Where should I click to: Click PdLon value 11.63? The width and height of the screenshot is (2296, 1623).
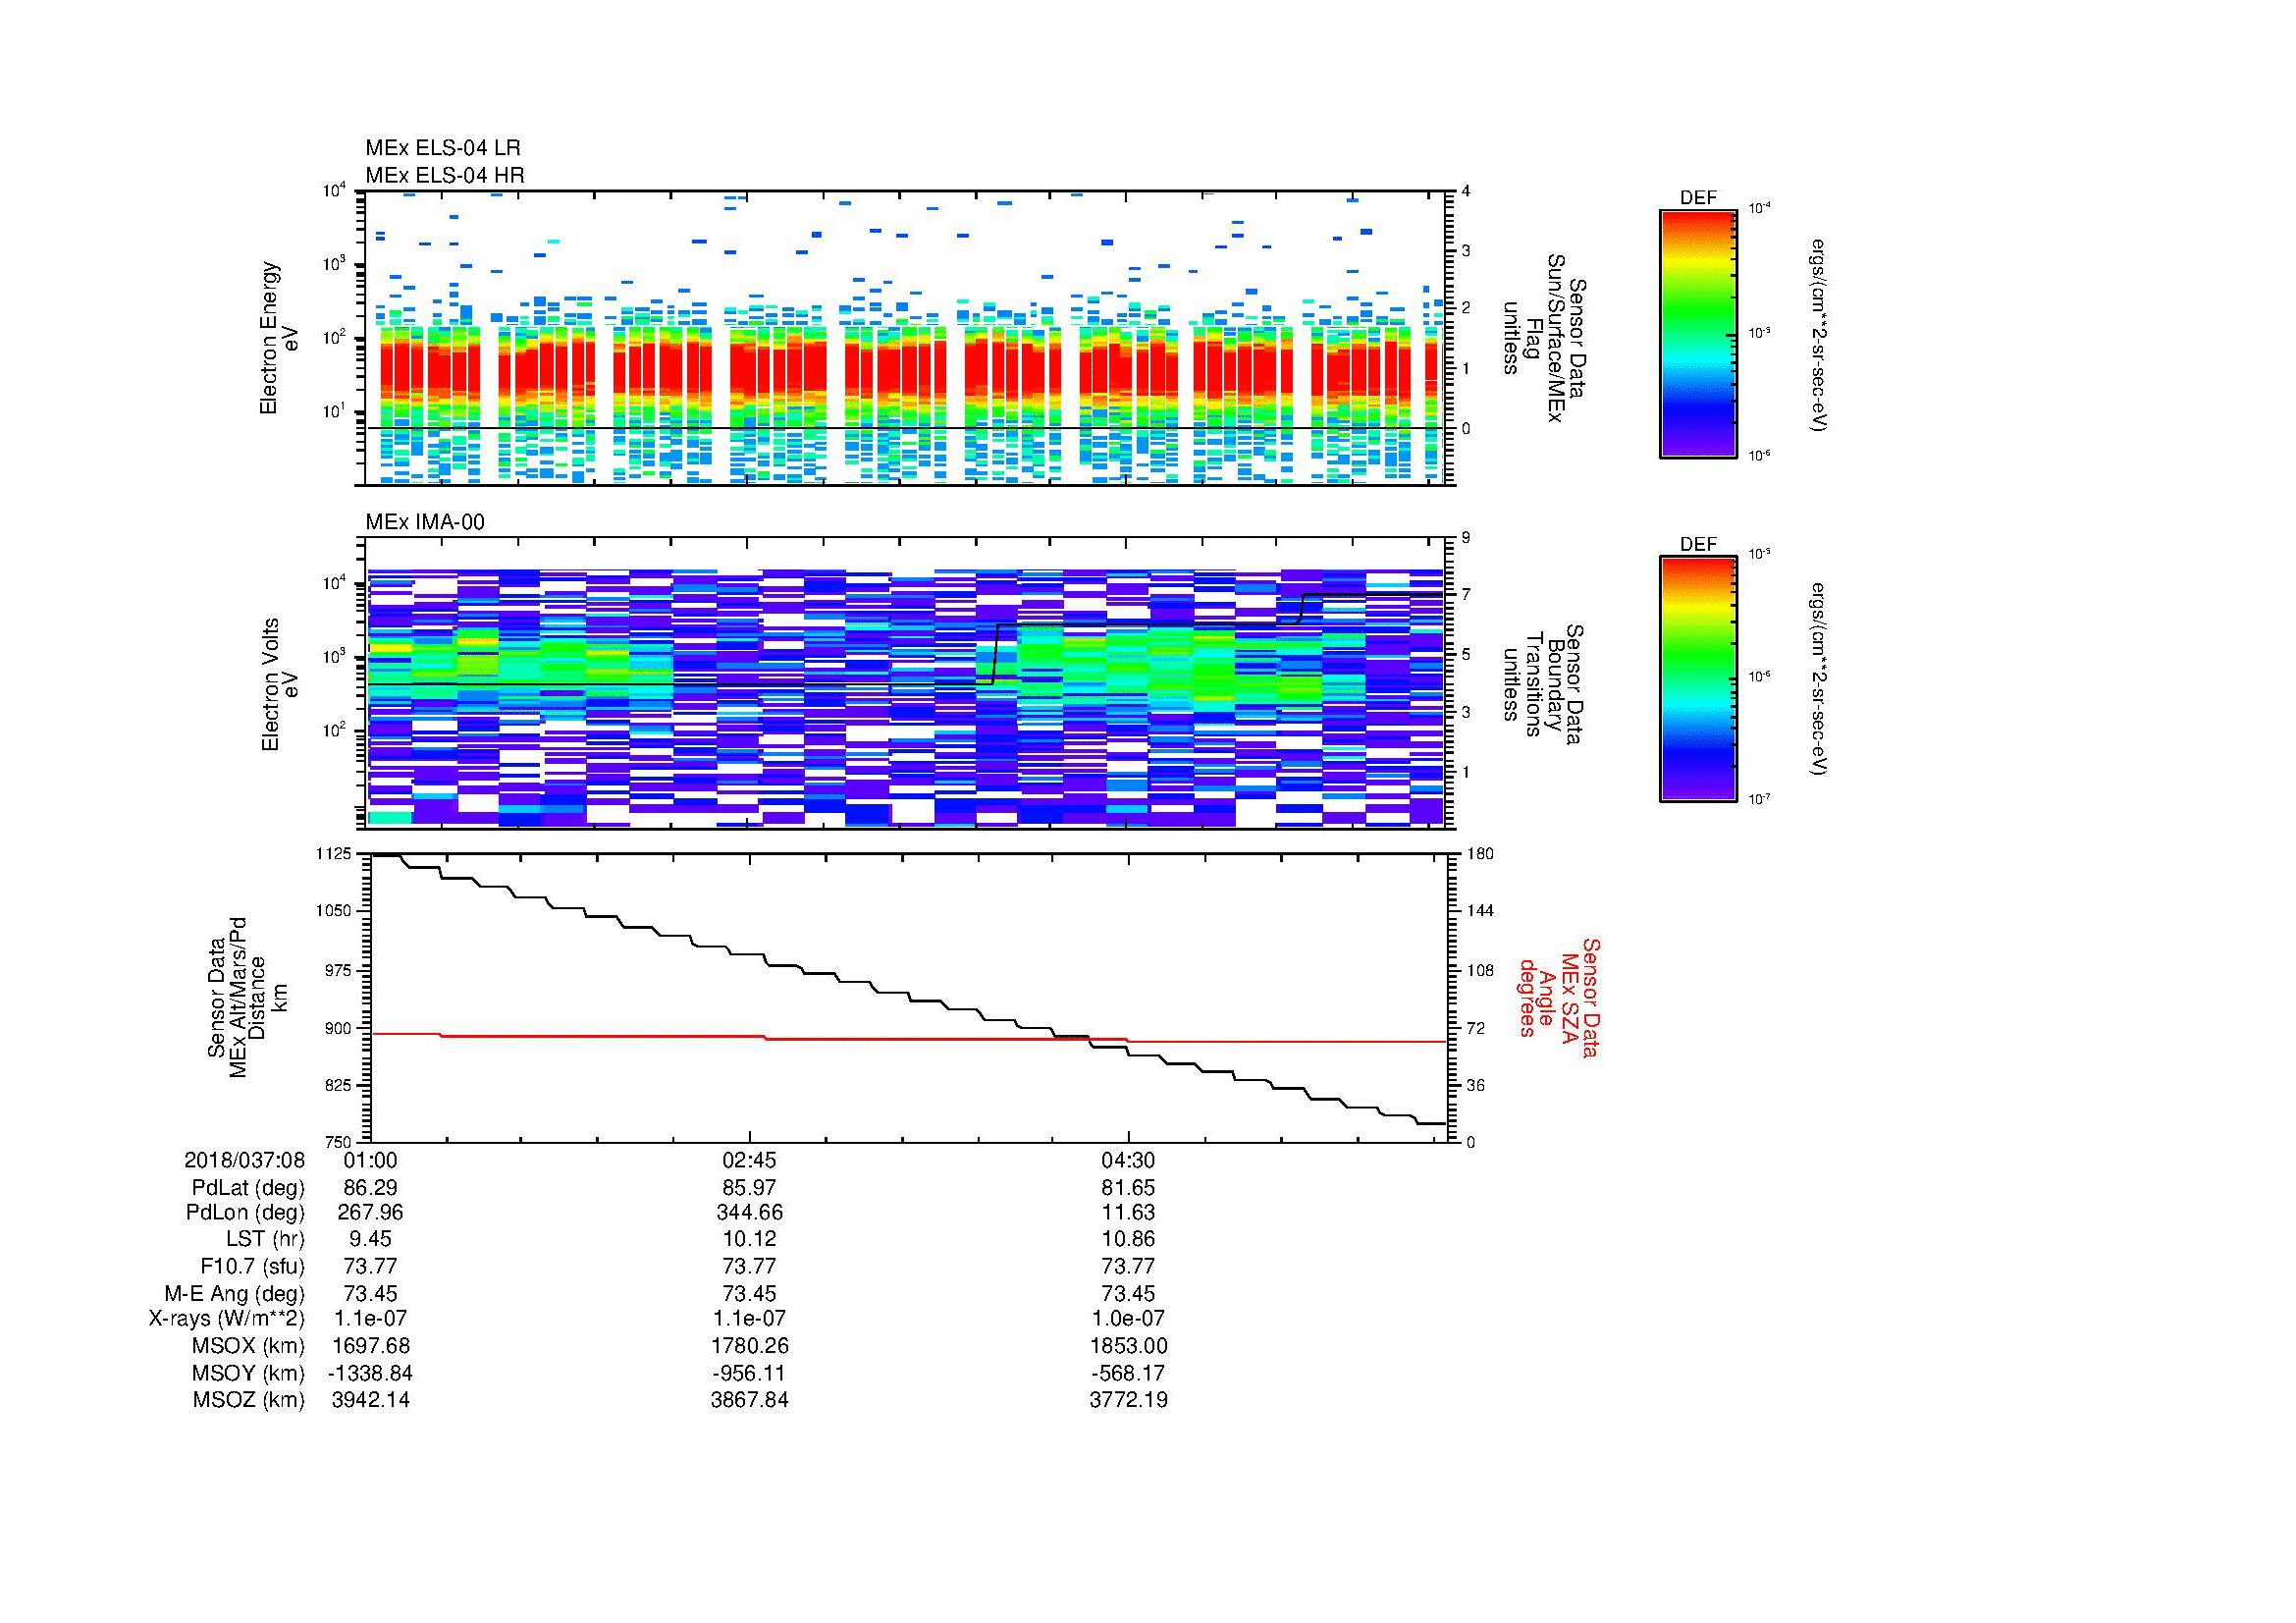point(1128,1213)
